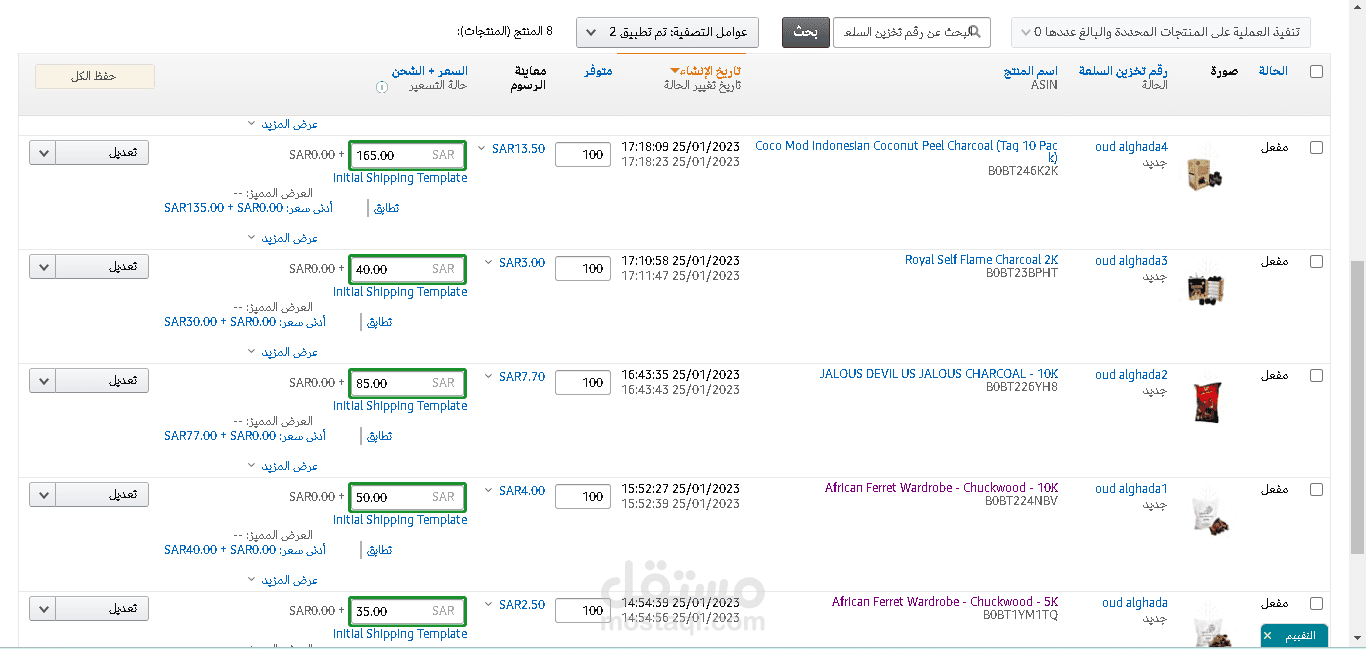Screen dimensions: 1366x649
Task: Open the edit dropdown arrow for the 40.00 row
Action: (43, 267)
